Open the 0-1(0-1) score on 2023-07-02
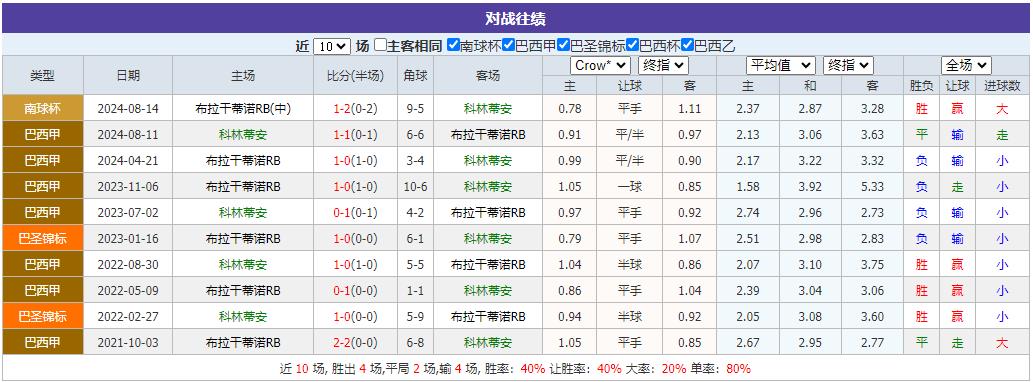The width and height of the screenshot is (1033, 382). (x=355, y=213)
